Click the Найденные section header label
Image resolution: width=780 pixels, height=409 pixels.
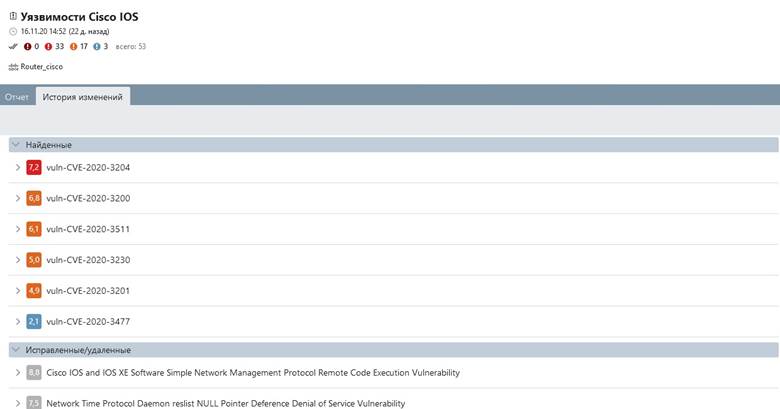click(49, 145)
